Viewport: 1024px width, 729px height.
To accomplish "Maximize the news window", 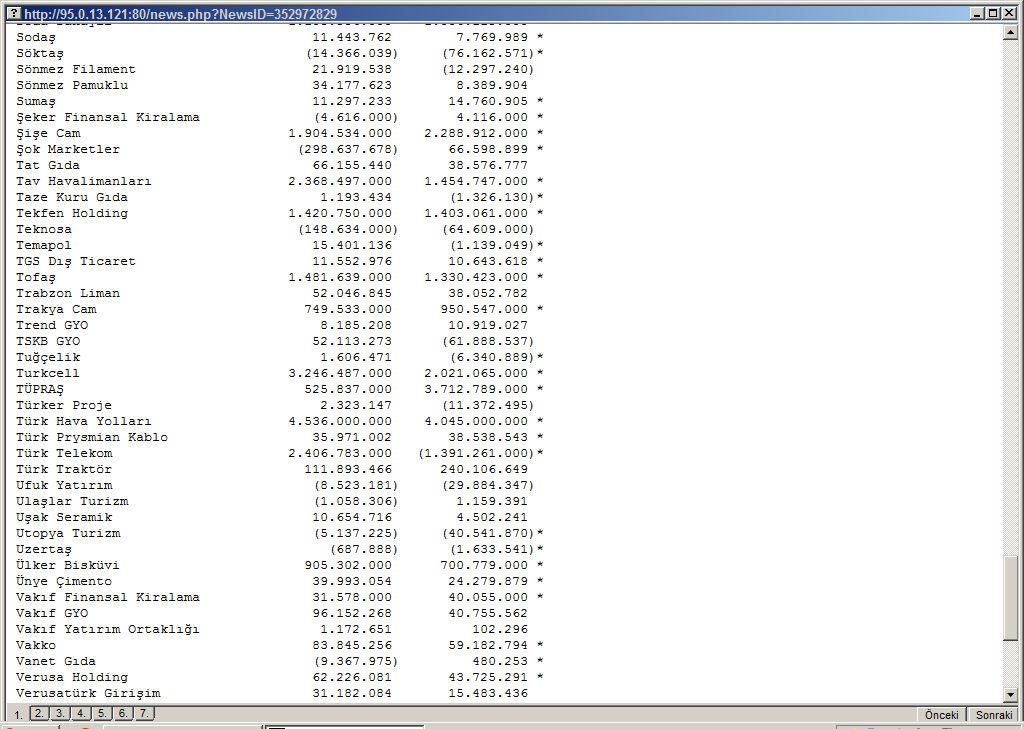I will point(991,13).
